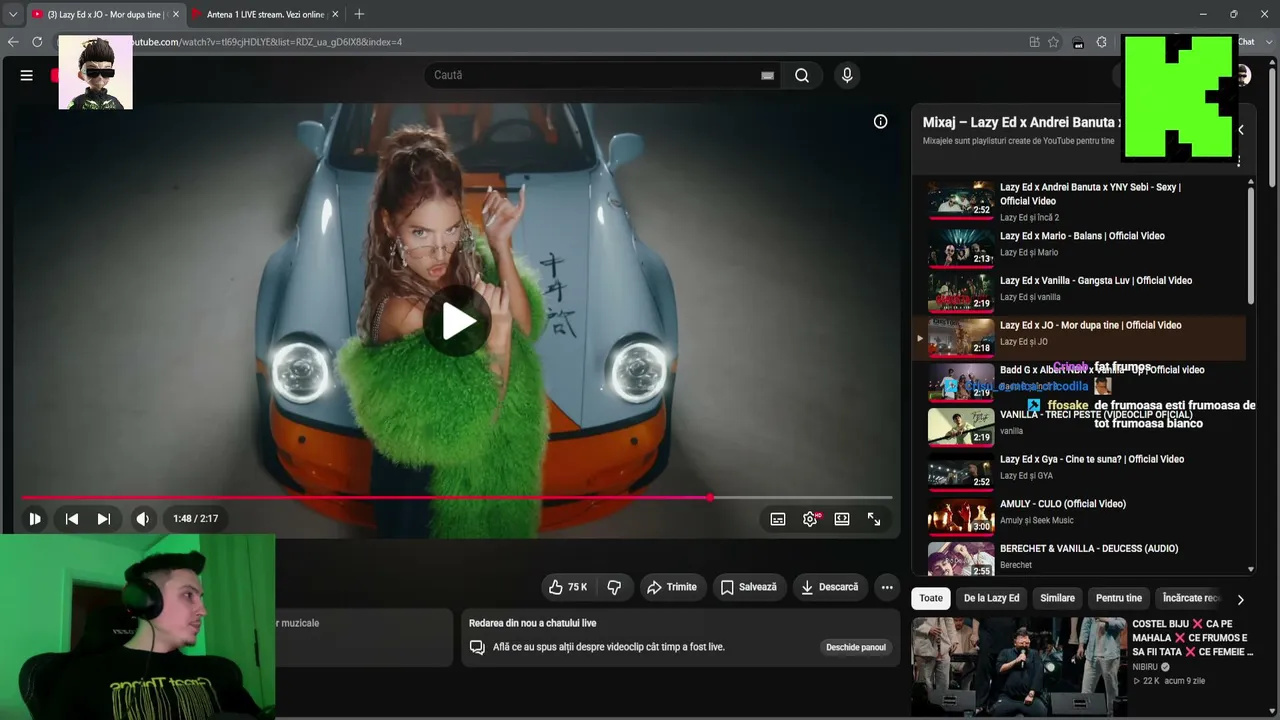Toggle subtitles on the player
Viewport: 1280px width, 720px height.
[x=778, y=519]
